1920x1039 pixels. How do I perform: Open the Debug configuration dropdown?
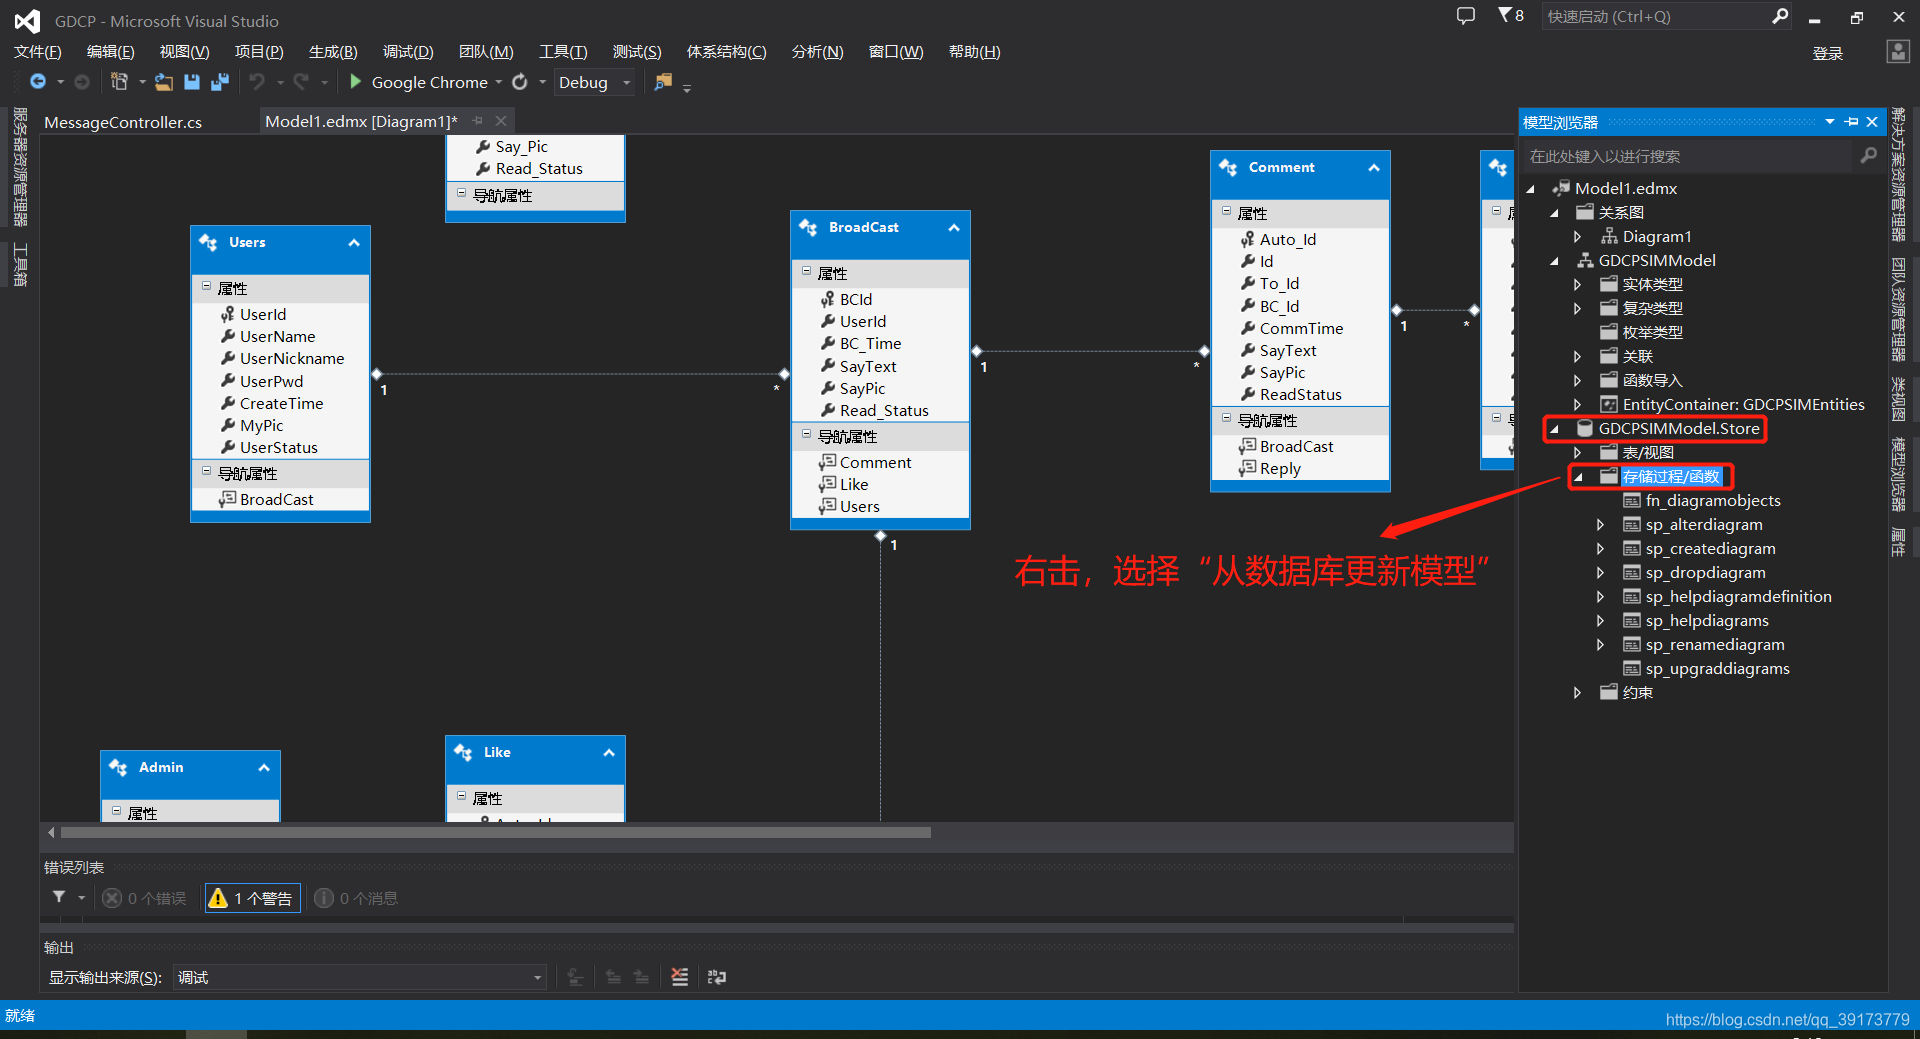click(x=627, y=82)
